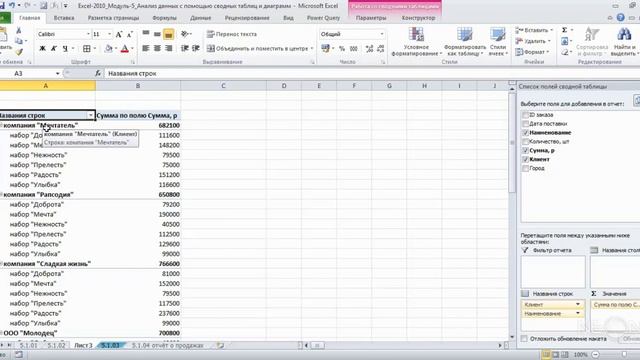The height and width of the screenshot is (360, 640).
Task: Switch to sheet tab Лист3
Action: (83, 346)
